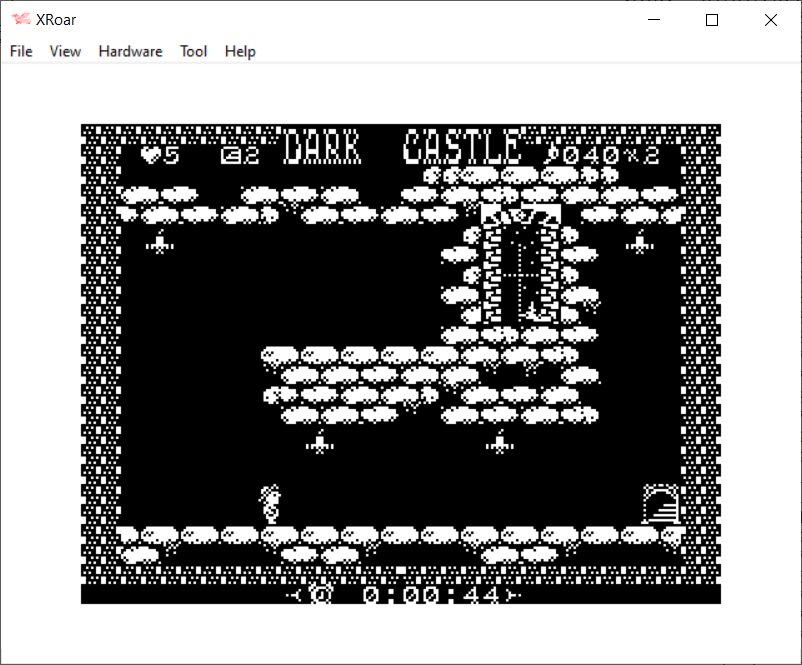Click the top-right hanging torch
802x665 pixels.
(640, 241)
